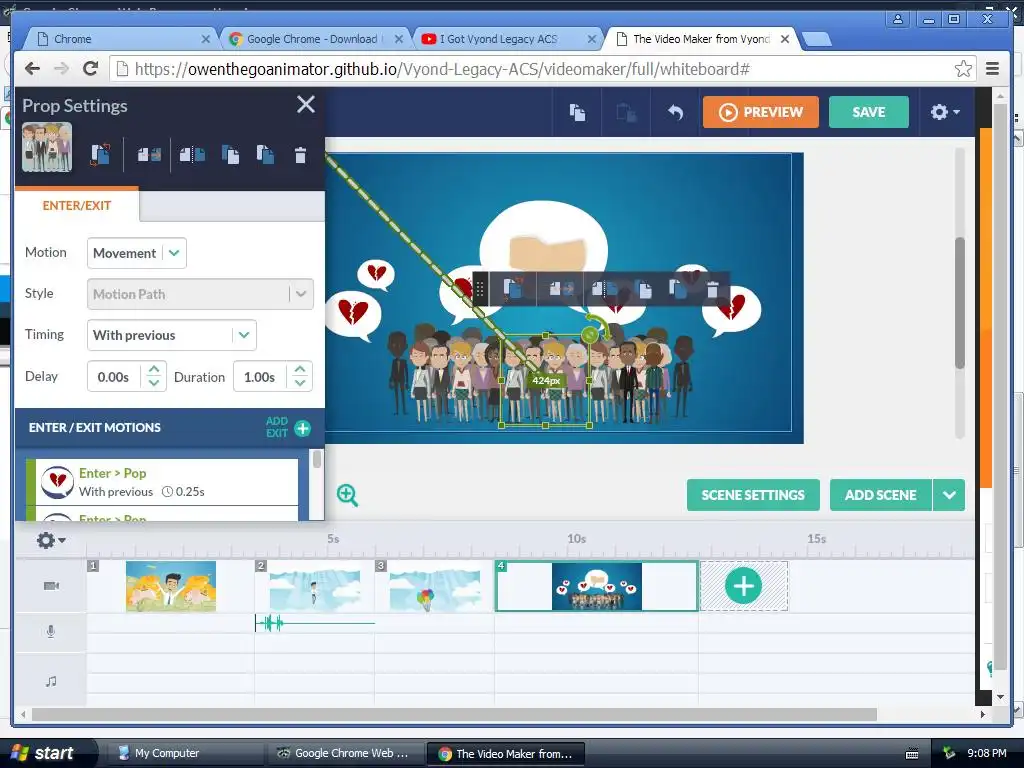This screenshot has width=1024, height=768.
Task: Delete prop using Prop Settings trash icon
Action: click(300, 155)
